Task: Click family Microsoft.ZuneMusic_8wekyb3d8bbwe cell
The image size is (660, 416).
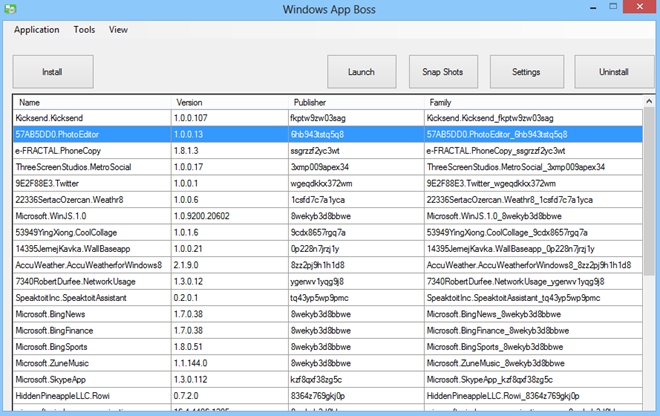Action: 533,363
